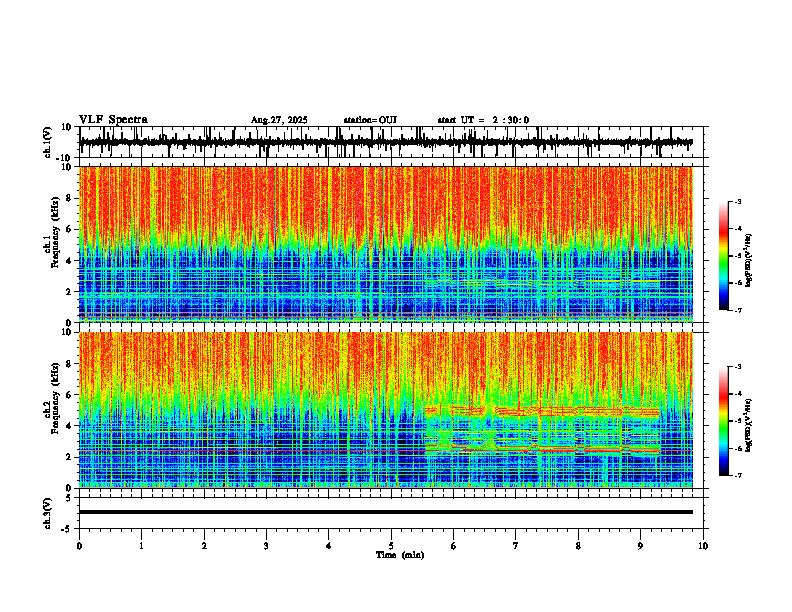Click time axis tick label "3"

(266, 546)
